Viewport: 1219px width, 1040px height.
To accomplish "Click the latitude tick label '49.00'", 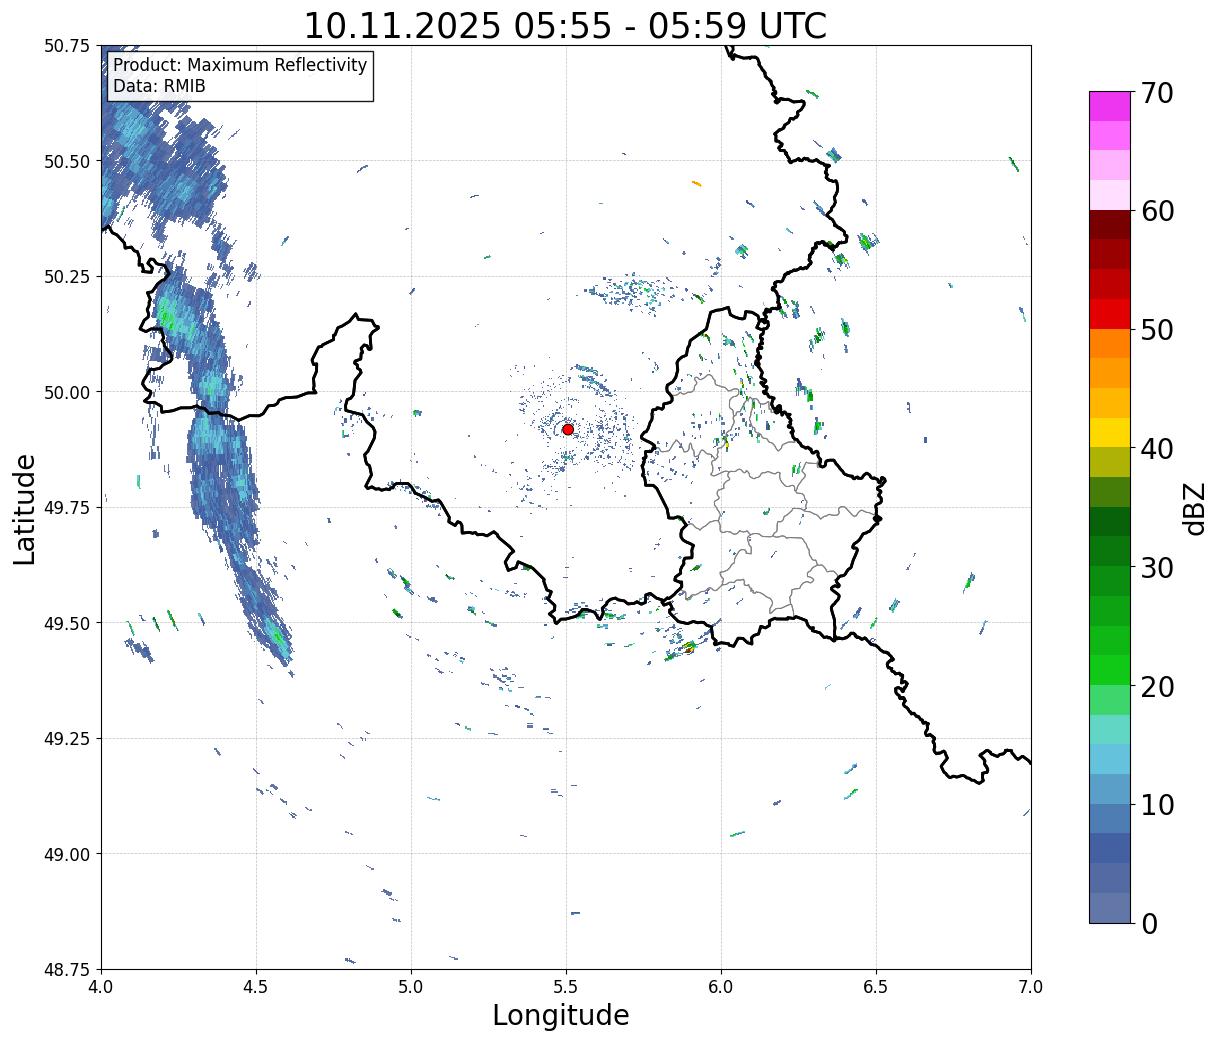I will (x=66, y=854).
